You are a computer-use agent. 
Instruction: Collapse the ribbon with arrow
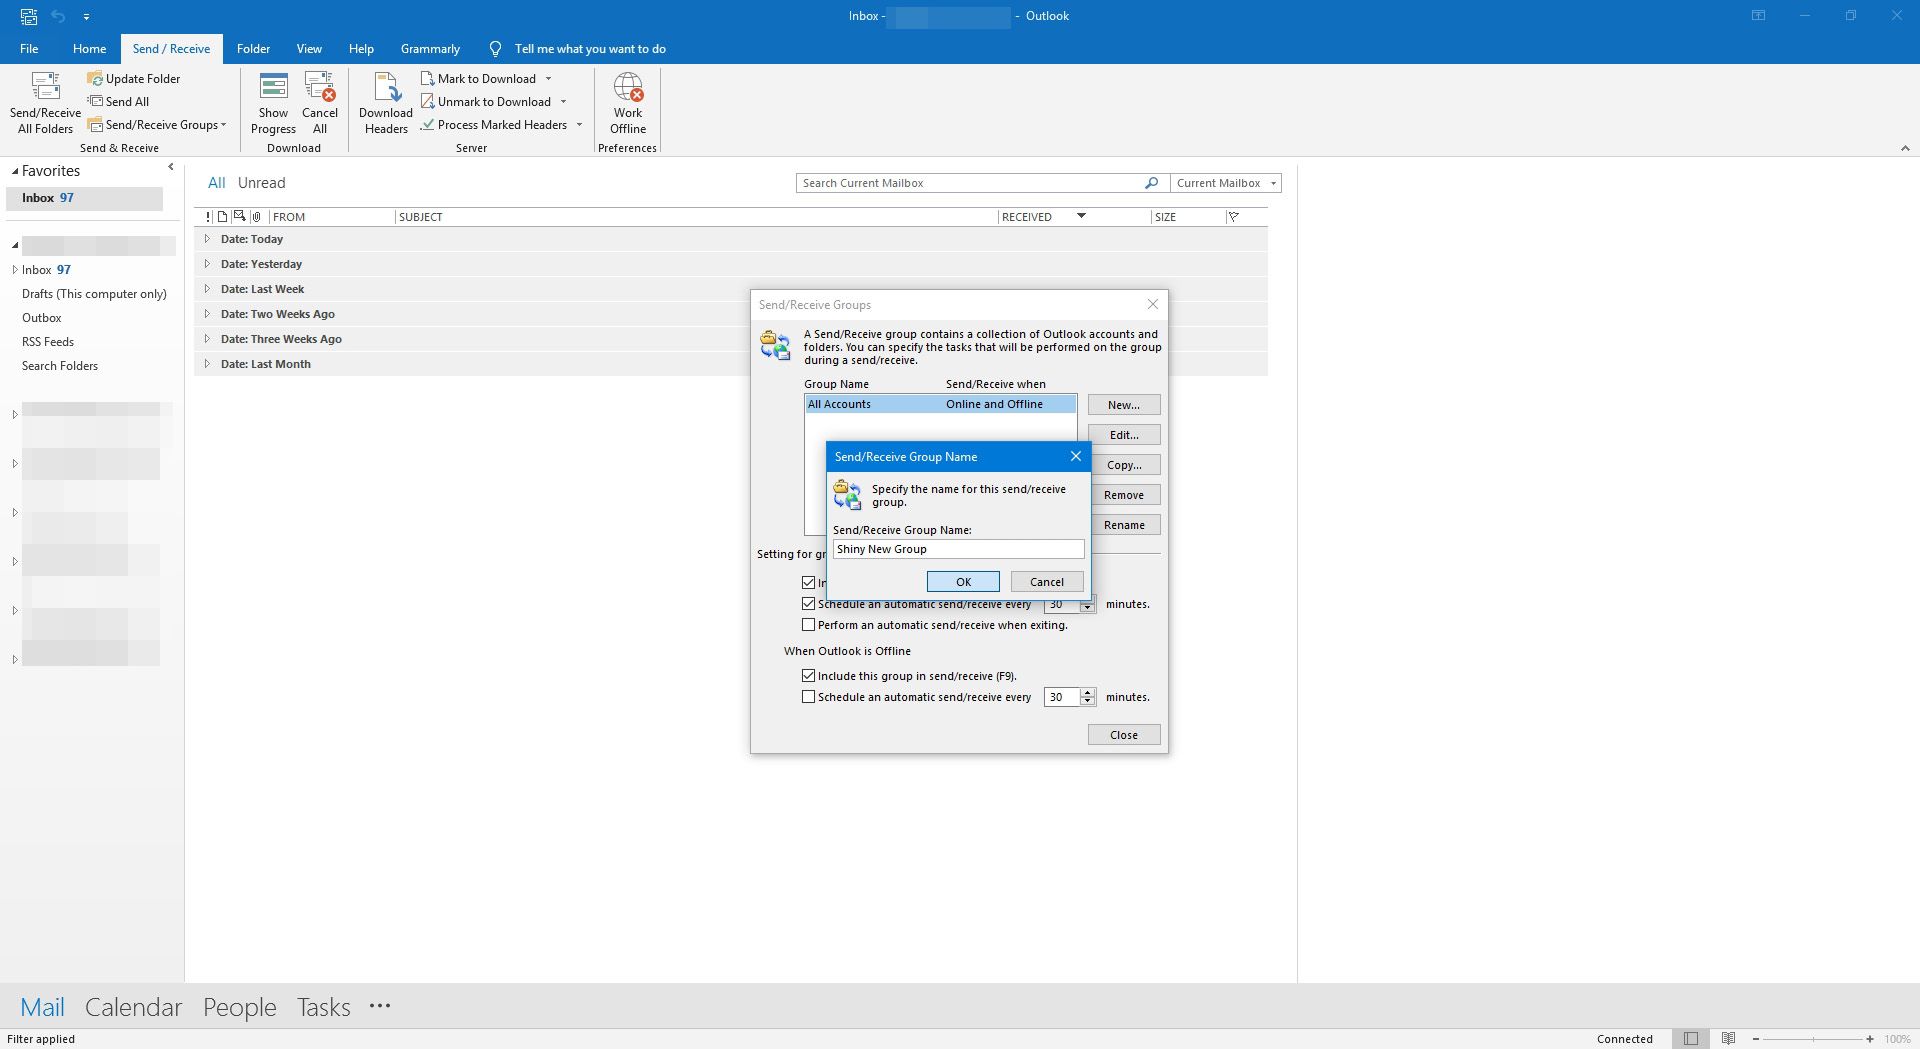pyautogui.click(x=1905, y=148)
